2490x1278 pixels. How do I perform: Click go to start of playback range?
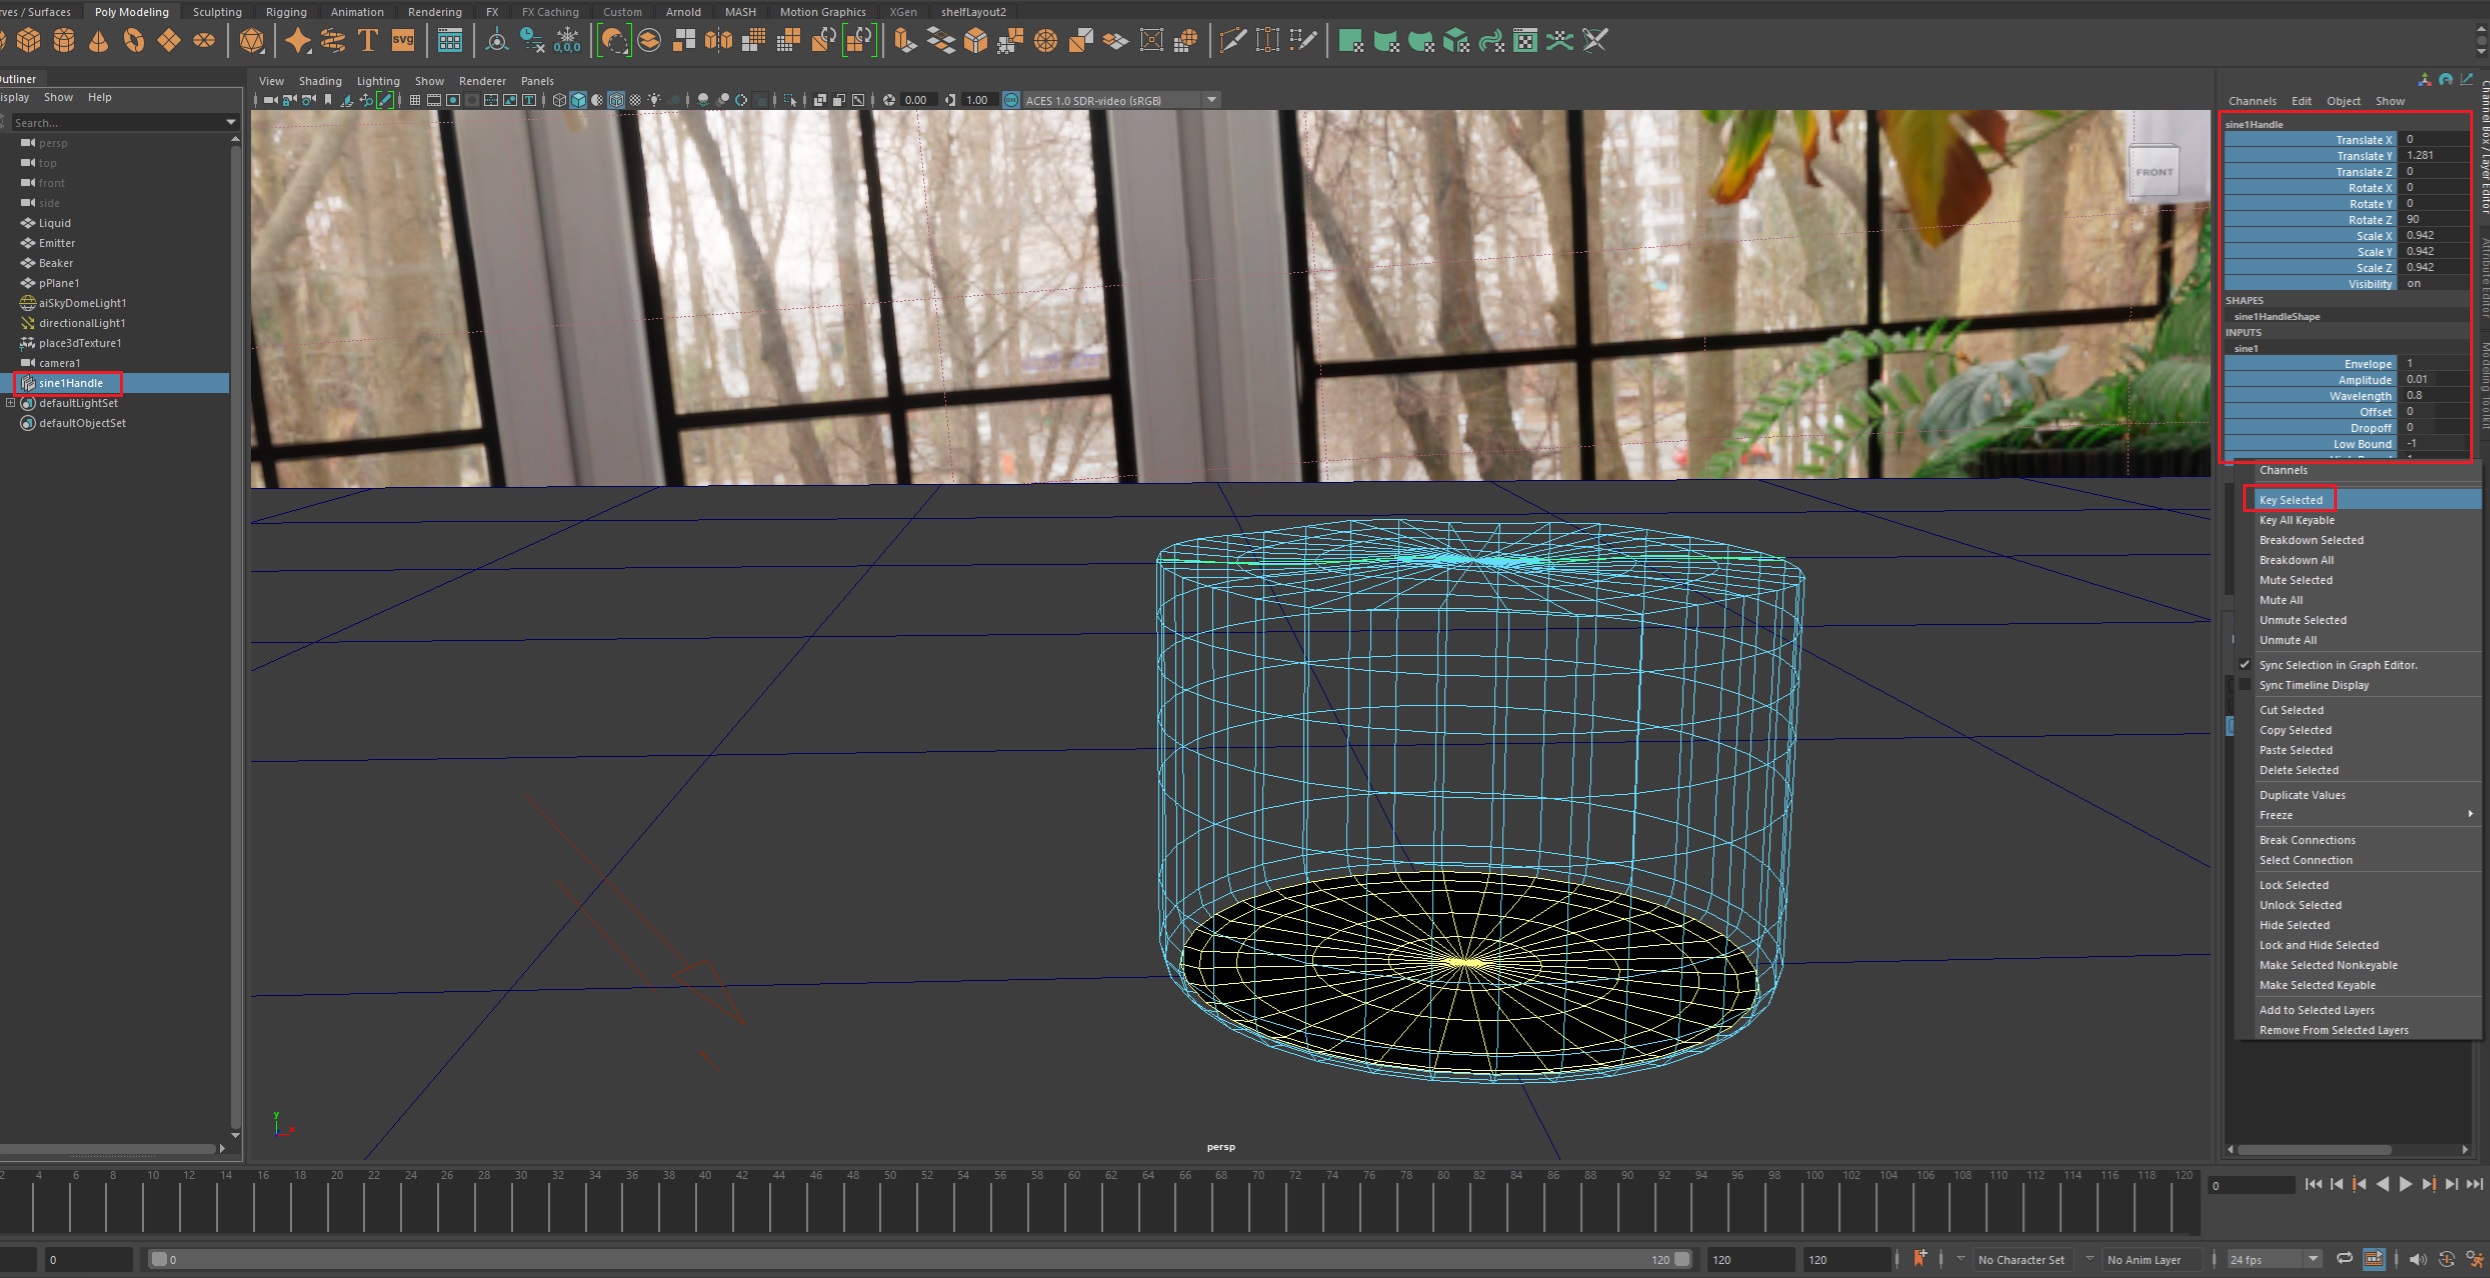(x=2313, y=1184)
